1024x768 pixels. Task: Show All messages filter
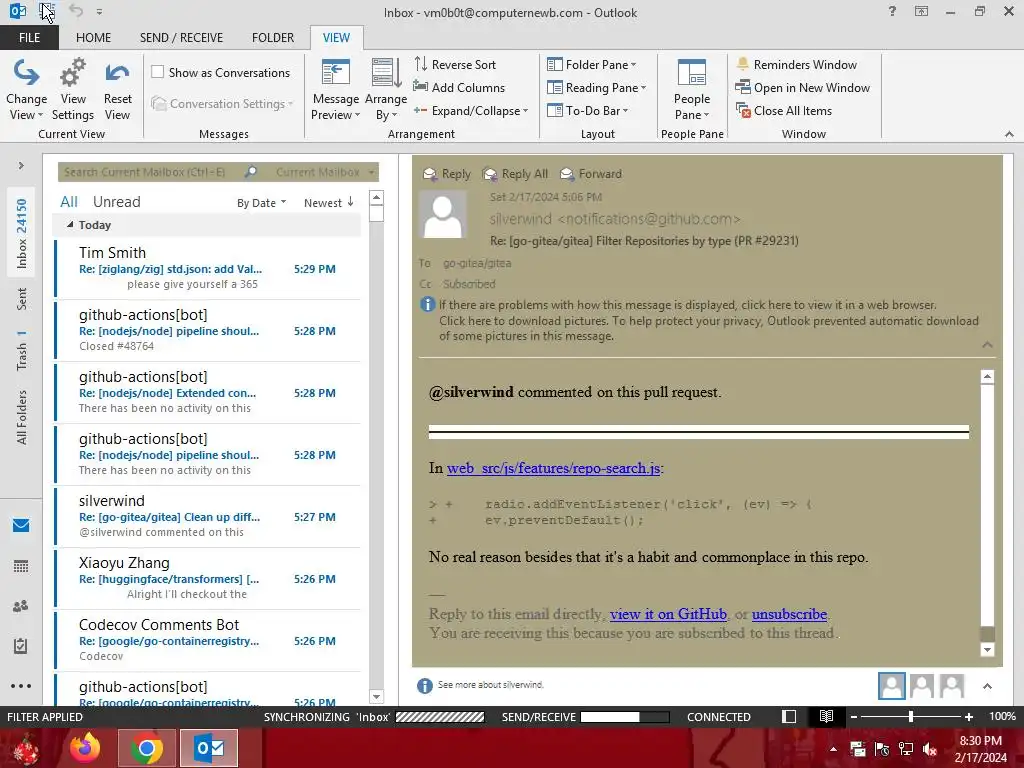click(69, 202)
